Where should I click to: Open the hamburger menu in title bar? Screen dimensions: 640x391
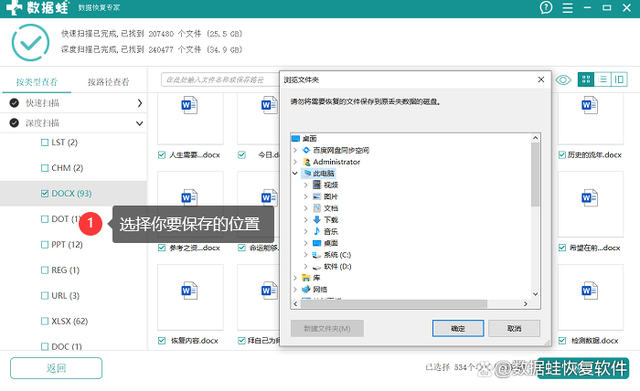pyautogui.click(x=567, y=8)
